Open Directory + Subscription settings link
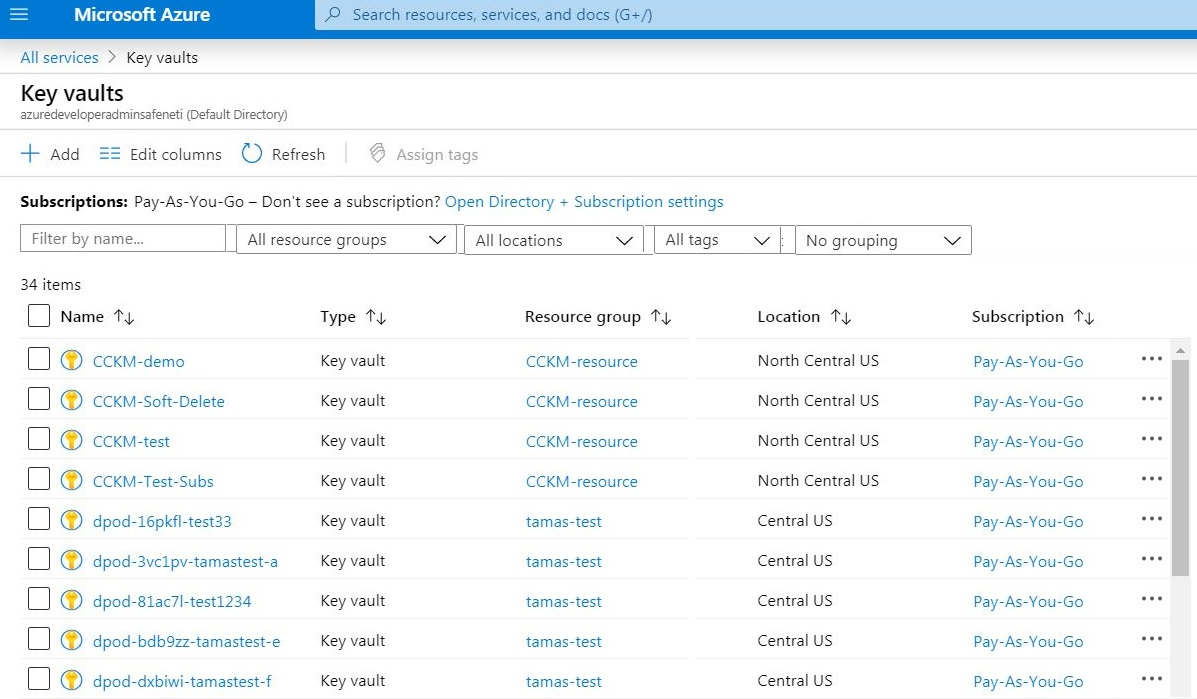This screenshot has width=1197, height=699. pos(584,202)
